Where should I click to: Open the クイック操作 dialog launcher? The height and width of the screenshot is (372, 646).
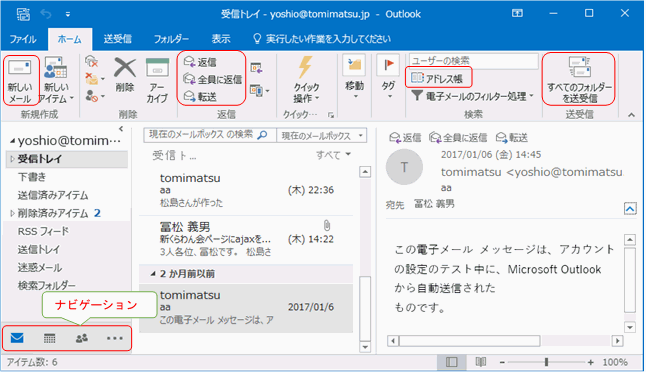pos(331,115)
